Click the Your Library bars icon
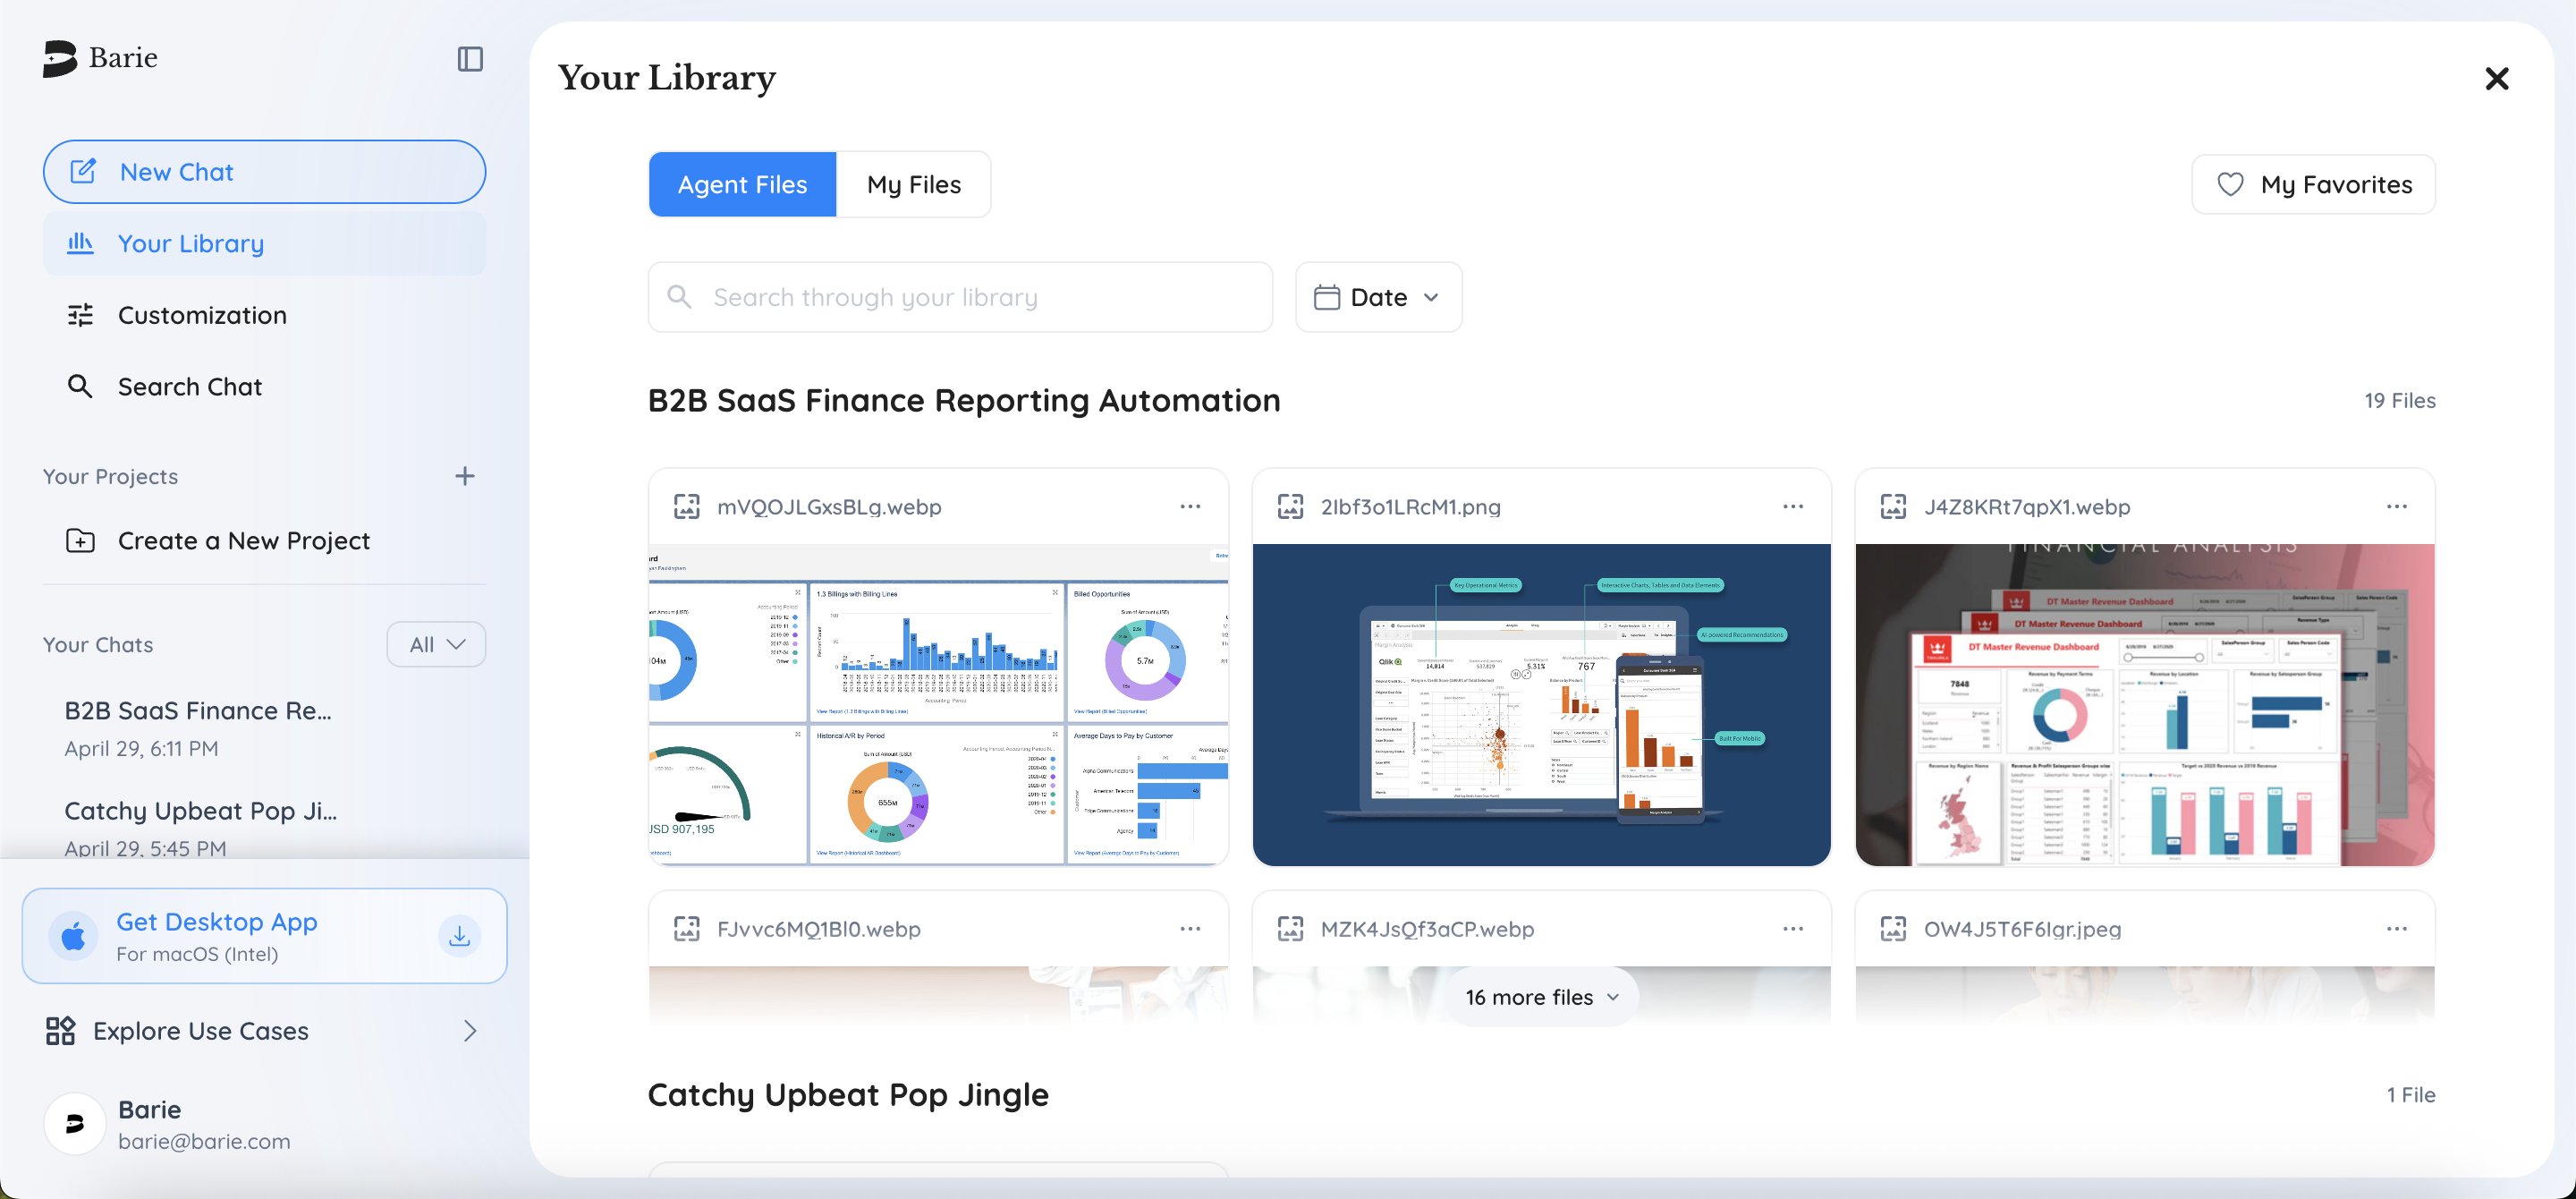The image size is (2576, 1199). (x=80, y=243)
